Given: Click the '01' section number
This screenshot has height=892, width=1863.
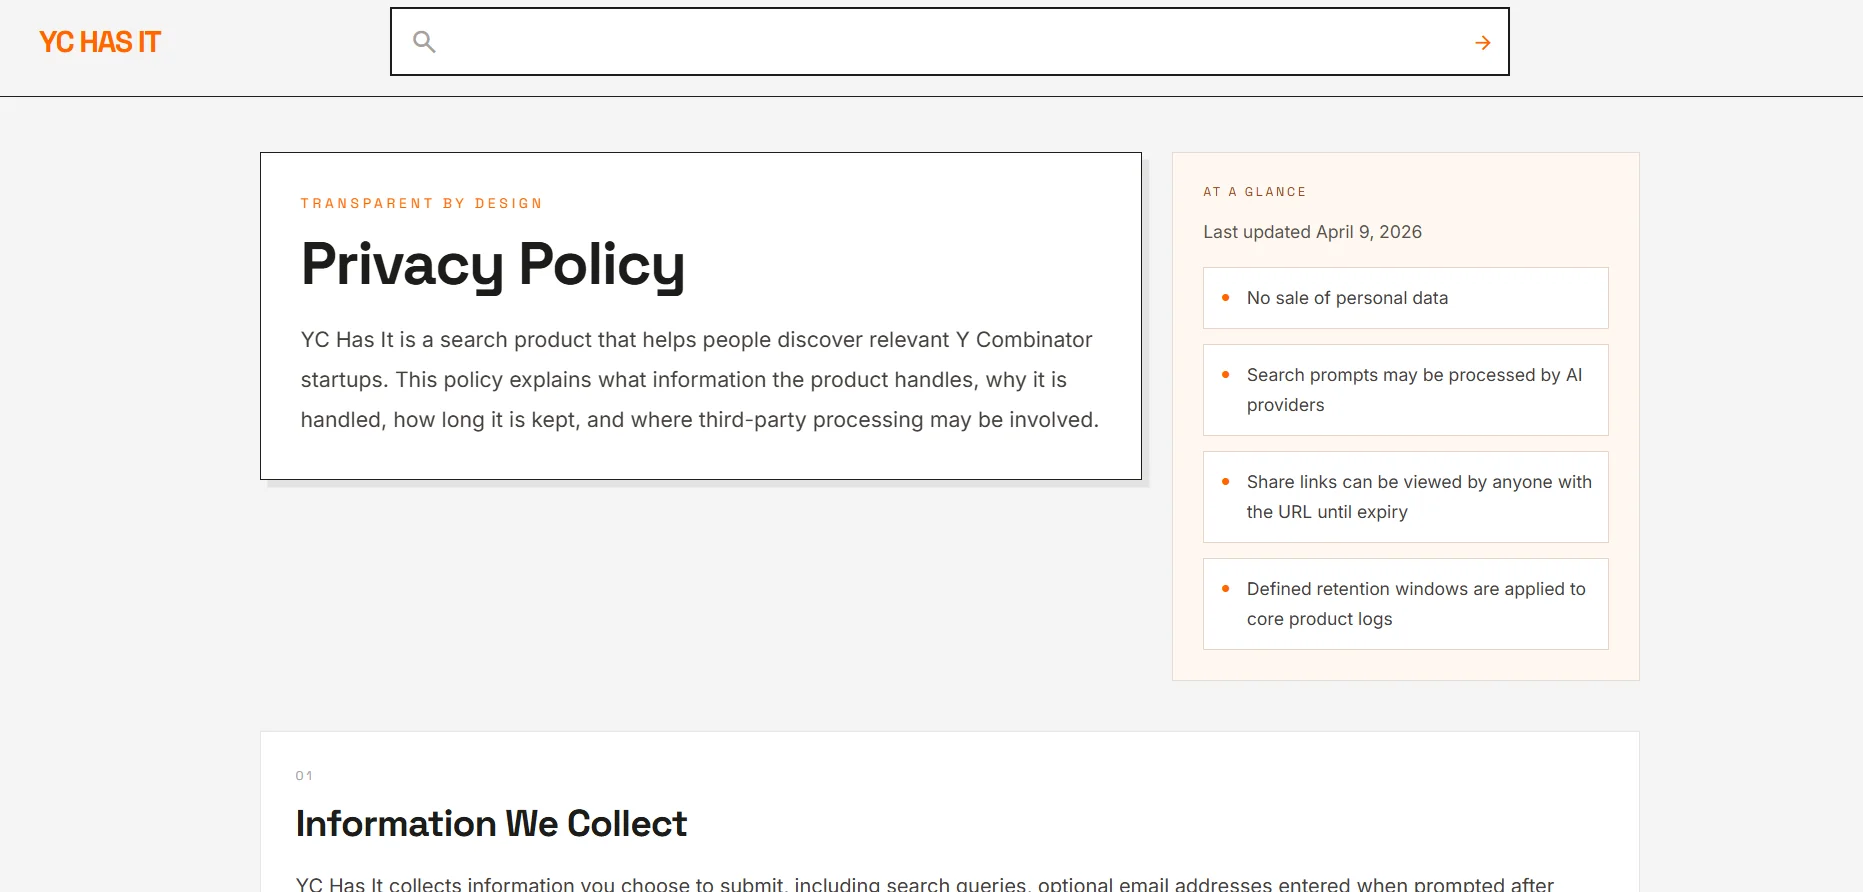Looking at the screenshot, I should tap(304, 776).
